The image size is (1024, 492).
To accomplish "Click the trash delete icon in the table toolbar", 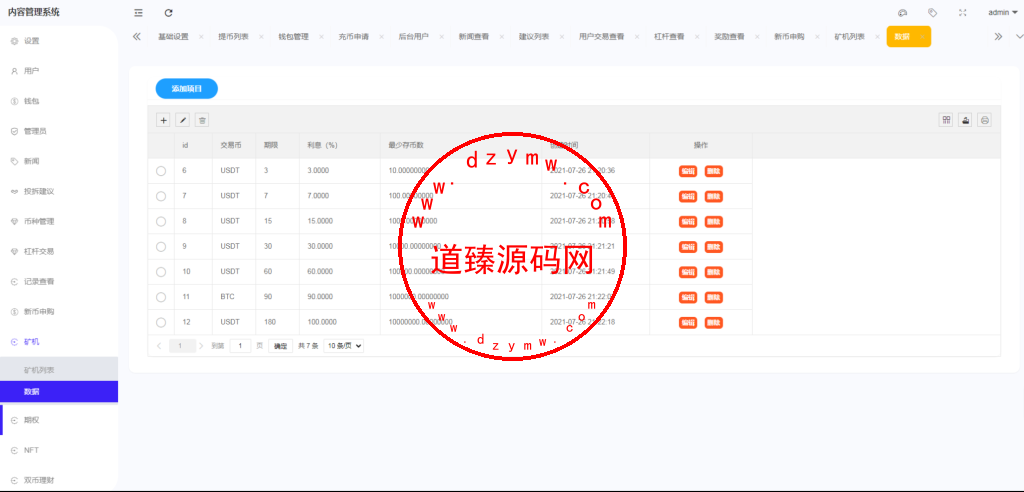I will coord(202,120).
